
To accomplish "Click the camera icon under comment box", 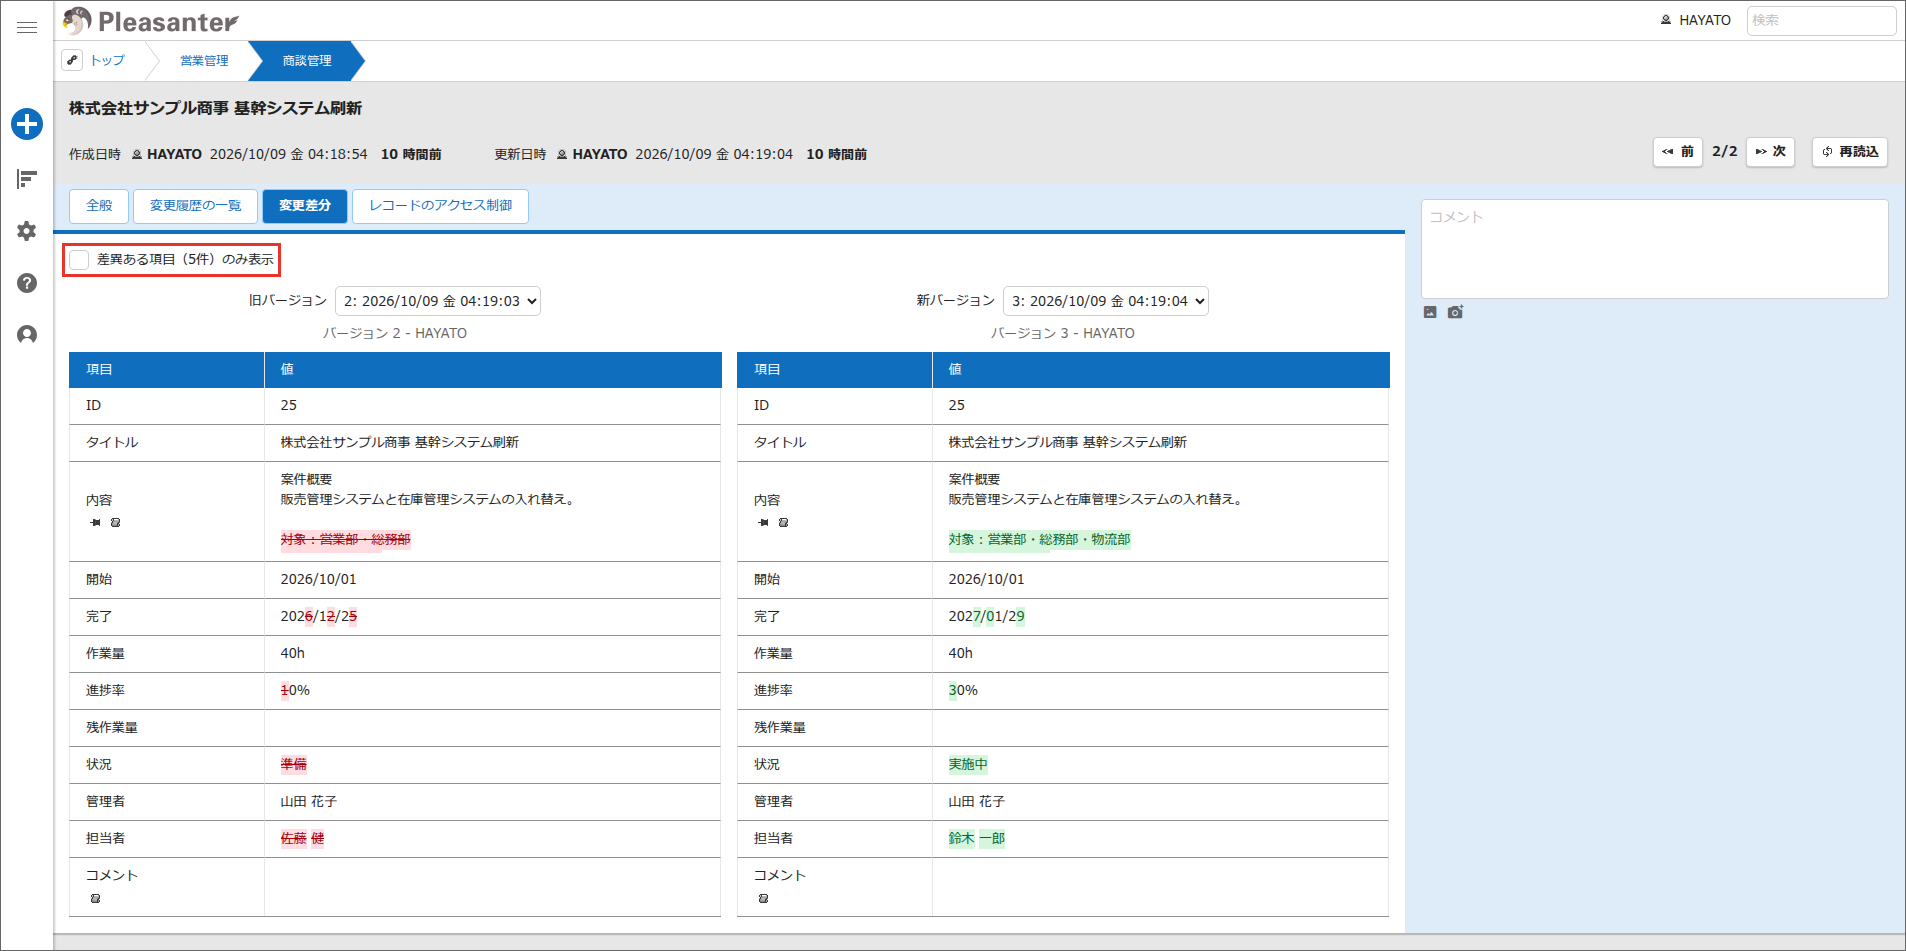I will [x=1455, y=312].
